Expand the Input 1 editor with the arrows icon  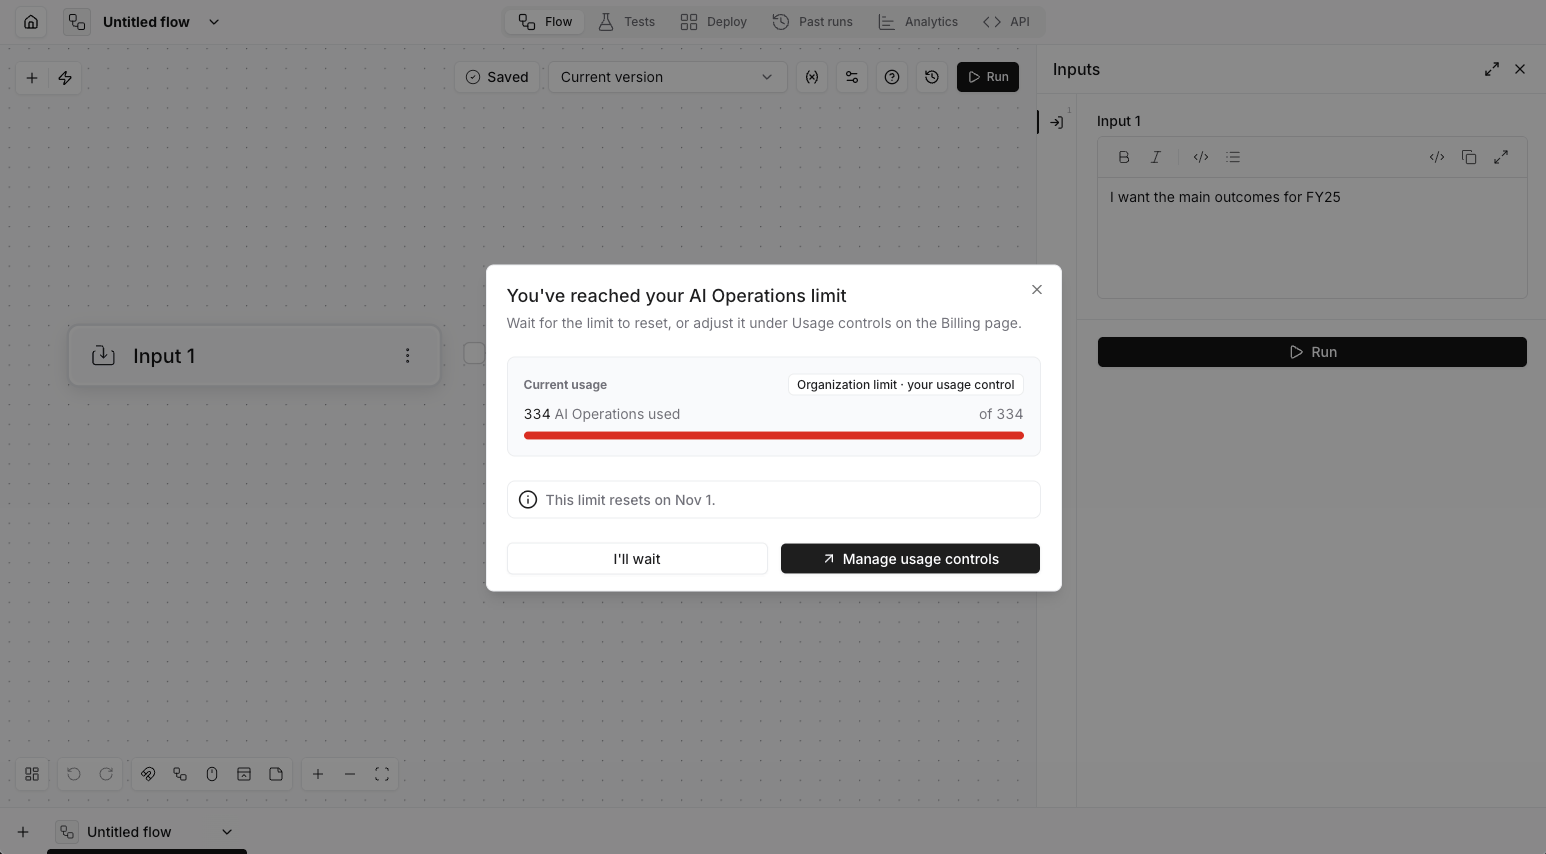point(1501,157)
